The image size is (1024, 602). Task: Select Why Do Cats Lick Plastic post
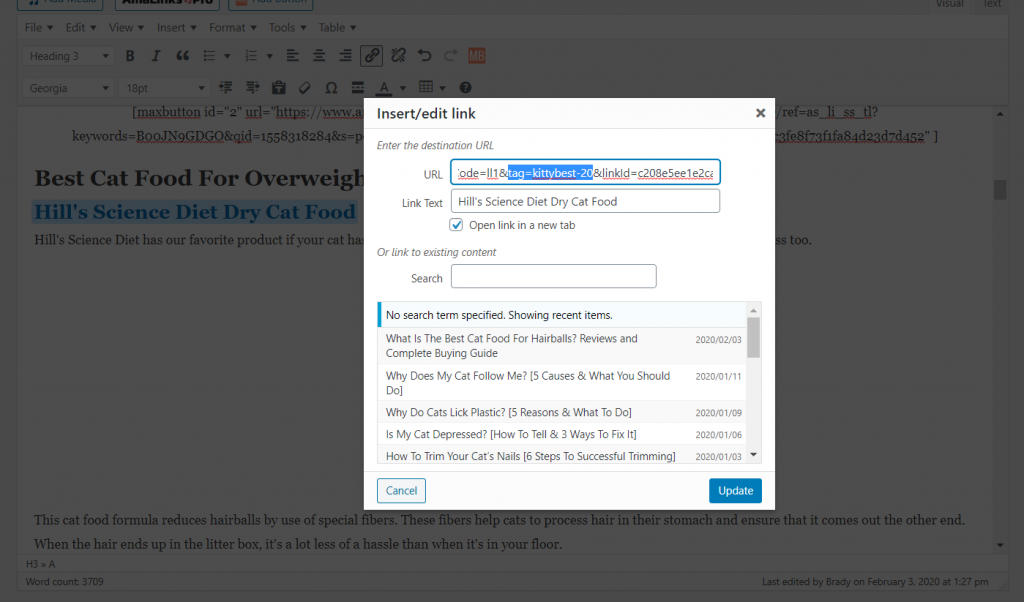[x=562, y=413]
